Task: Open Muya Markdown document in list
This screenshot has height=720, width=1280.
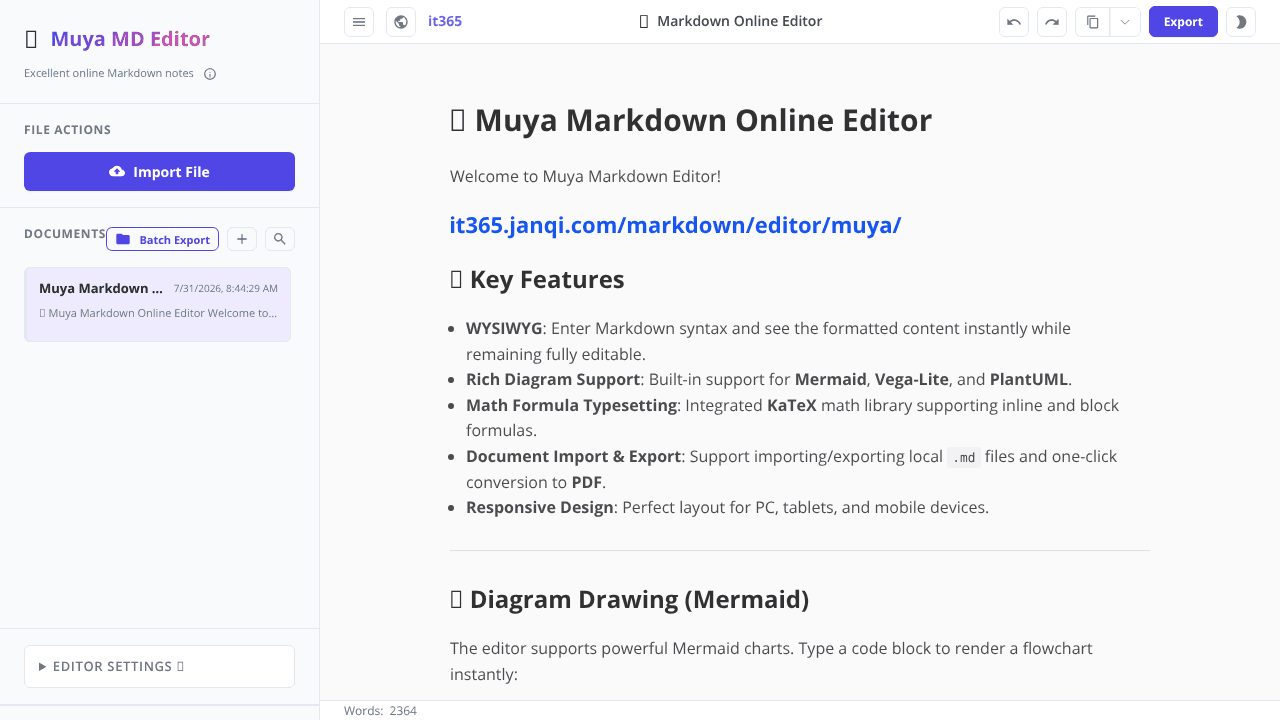Action: tap(158, 304)
